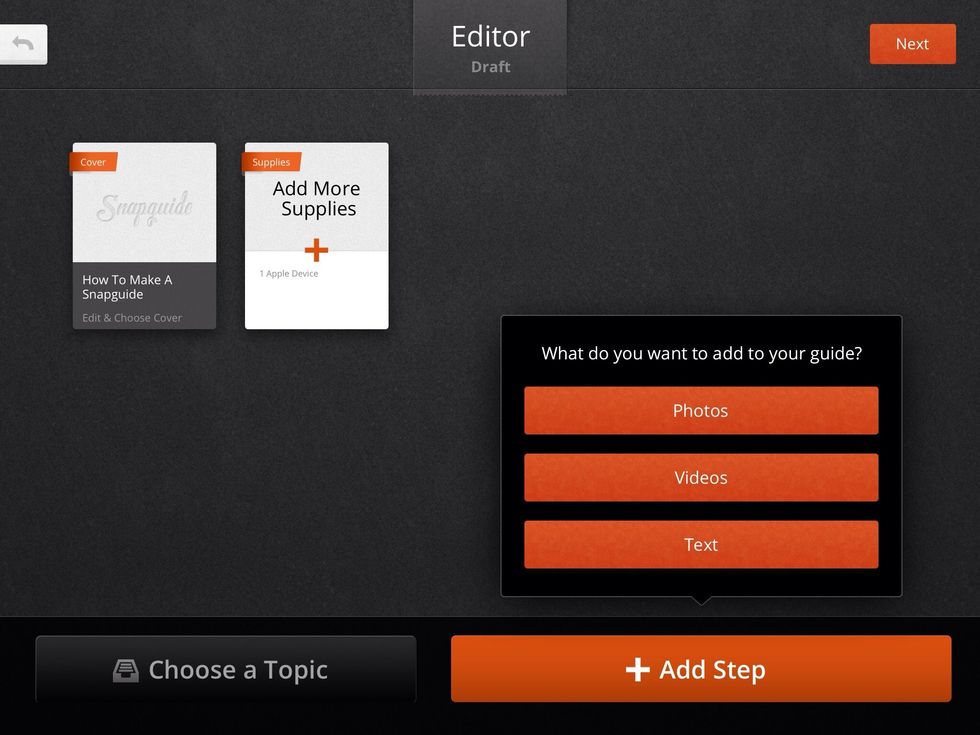Click the orange plus on Supplies card
Screen dimensions: 980x735
316,250
